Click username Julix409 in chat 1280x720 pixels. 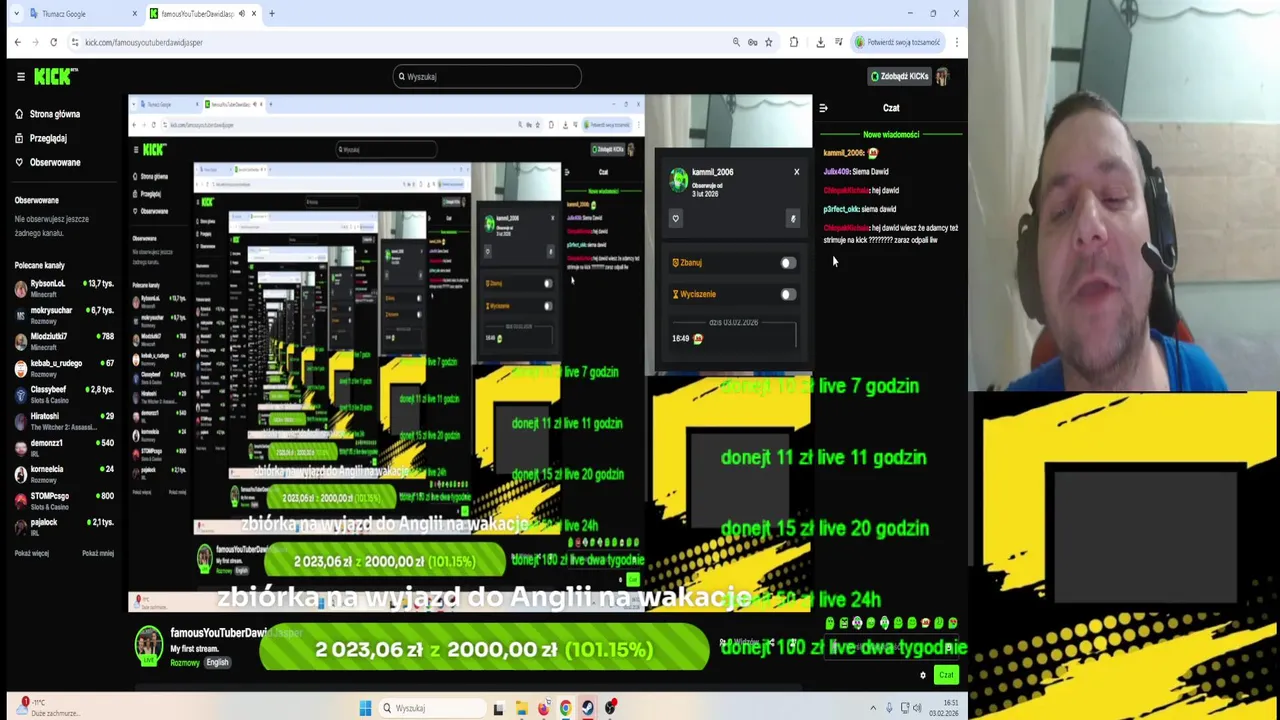point(837,172)
